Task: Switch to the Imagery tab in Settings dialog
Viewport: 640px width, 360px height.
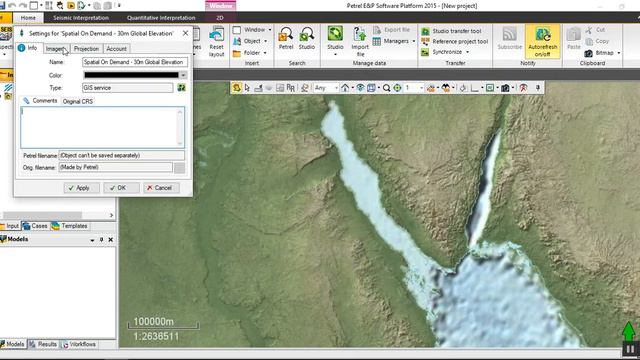Action: coord(56,49)
